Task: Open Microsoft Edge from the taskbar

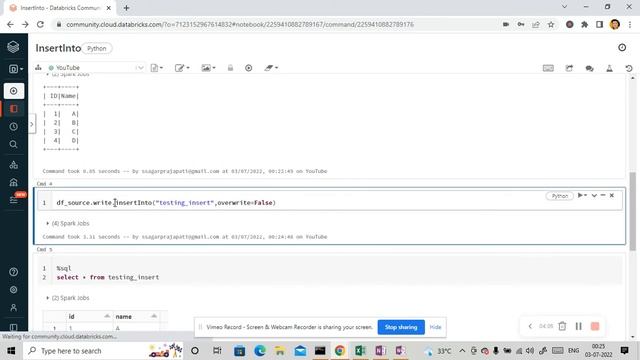Action: pyautogui.click(x=260, y=351)
